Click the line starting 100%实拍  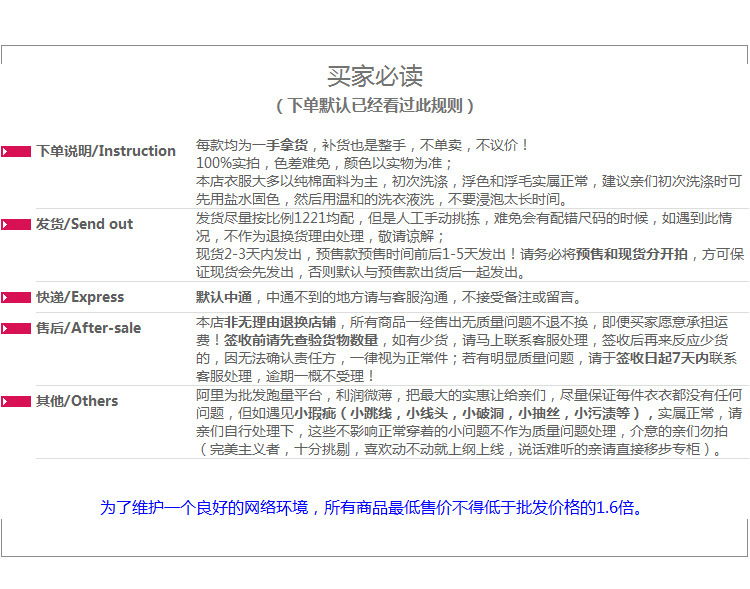click(x=324, y=163)
